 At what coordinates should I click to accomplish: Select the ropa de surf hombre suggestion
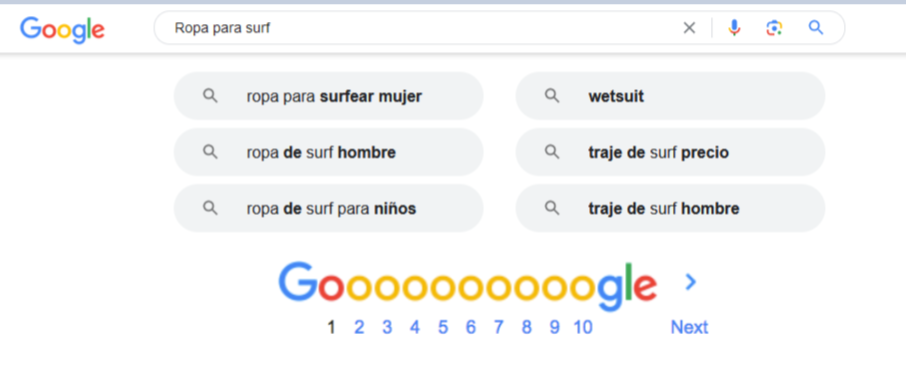click(328, 152)
